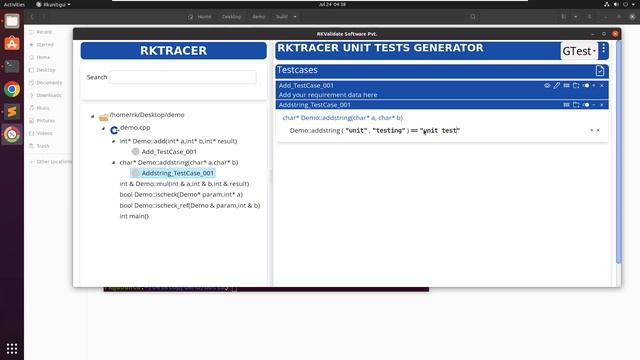Open Ubuntu Software from the dock
640x360 pixels.
(12, 43)
